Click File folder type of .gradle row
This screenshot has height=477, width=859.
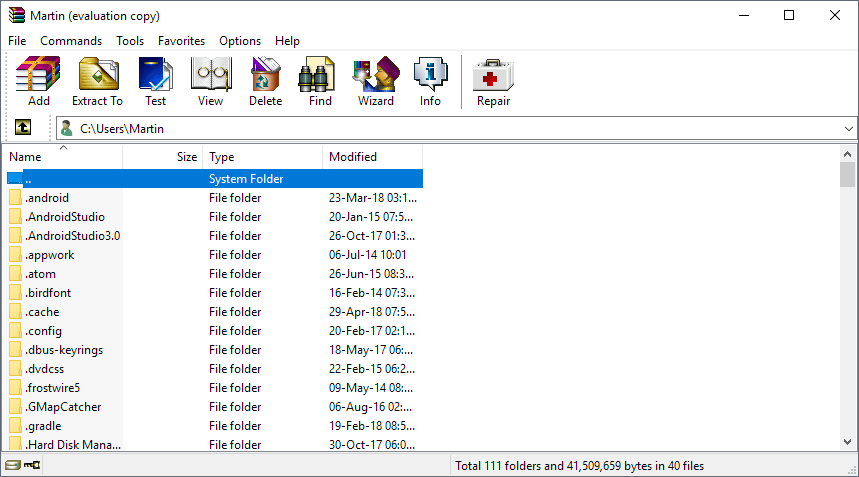[x=235, y=426]
